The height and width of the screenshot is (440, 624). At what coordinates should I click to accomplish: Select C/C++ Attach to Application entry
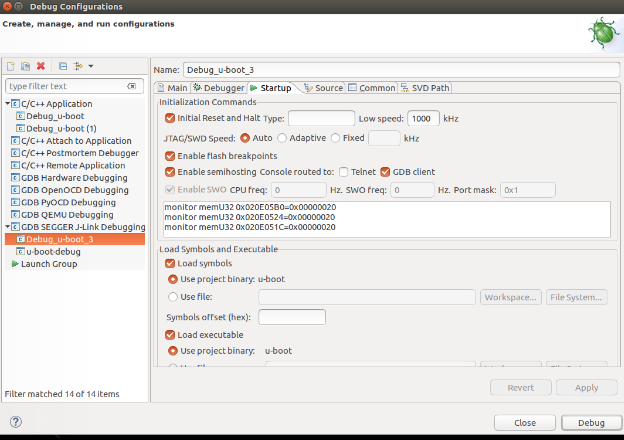click(76, 141)
